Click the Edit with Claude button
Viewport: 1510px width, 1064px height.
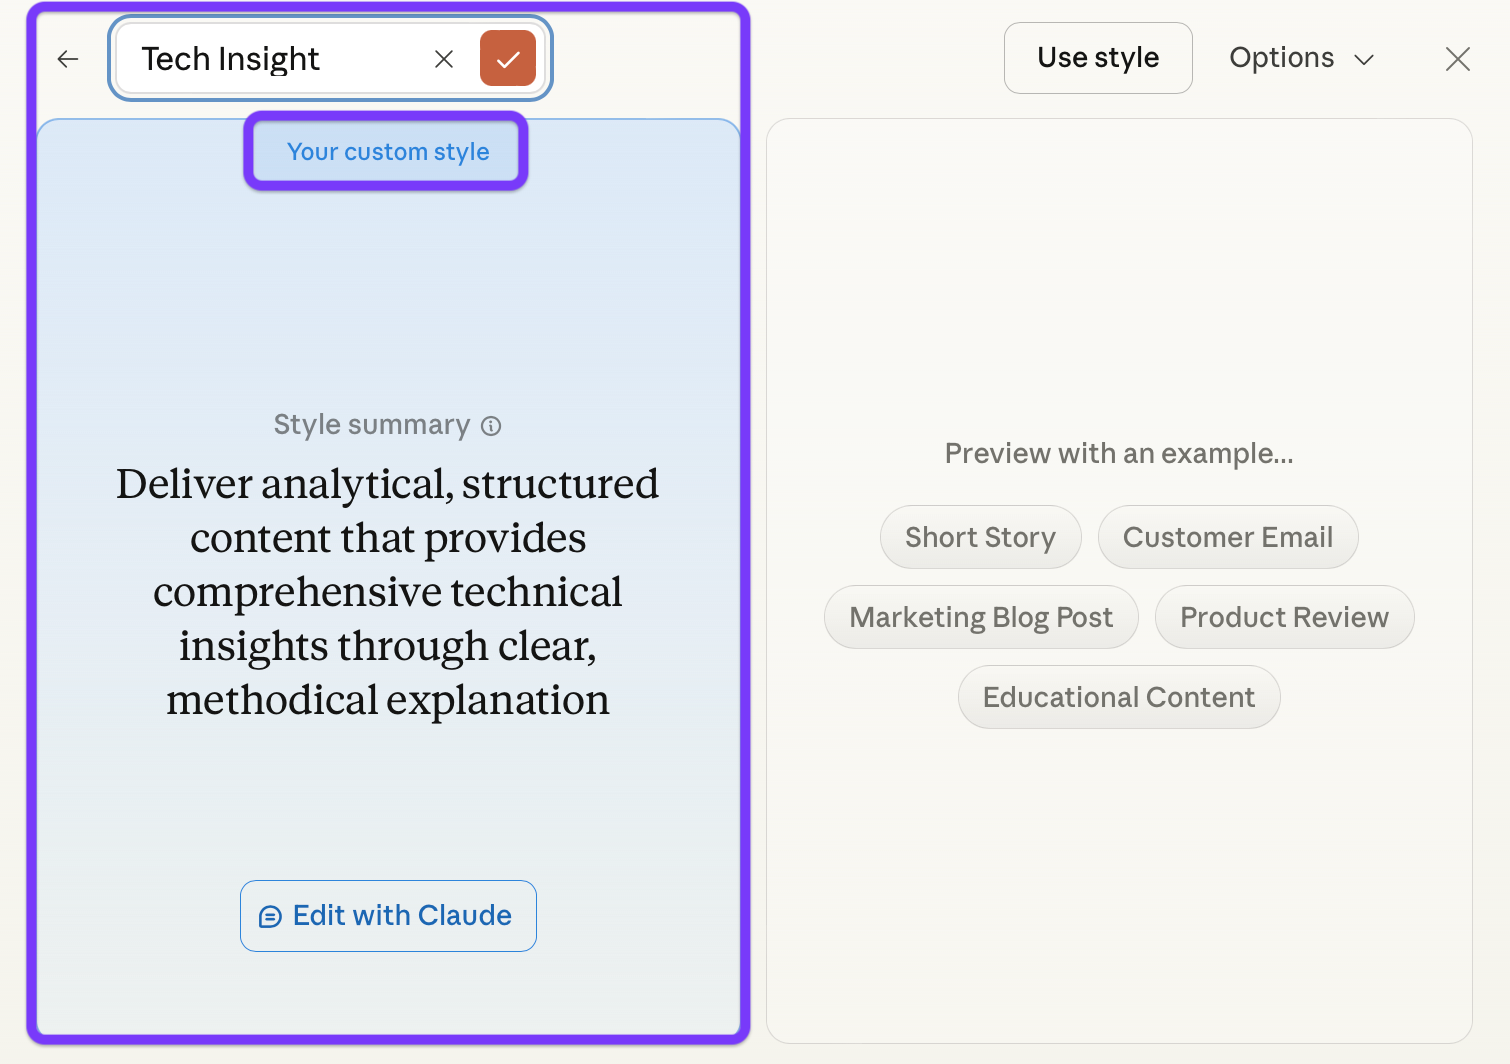pyautogui.click(x=388, y=916)
